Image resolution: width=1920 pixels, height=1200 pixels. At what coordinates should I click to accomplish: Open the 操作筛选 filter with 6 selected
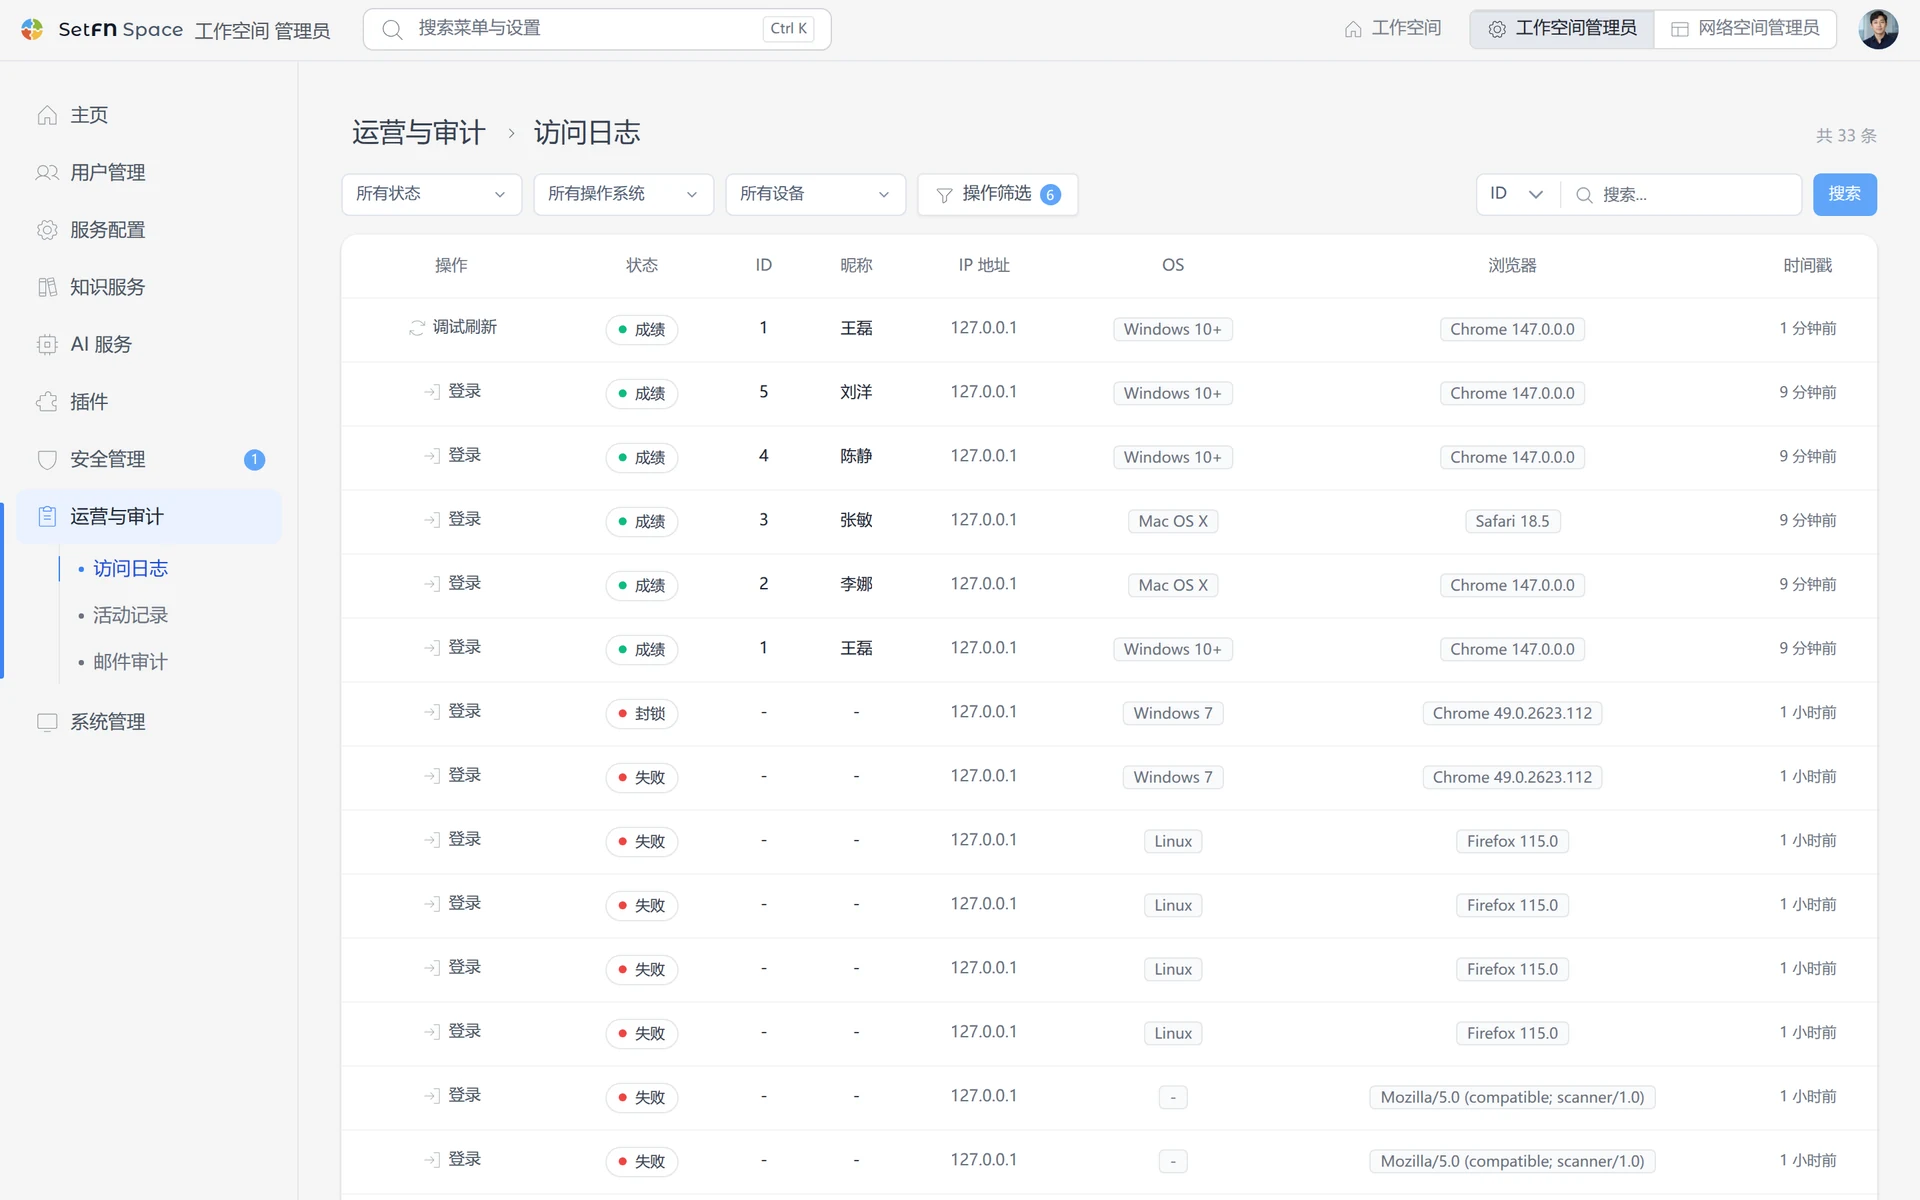point(997,194)
